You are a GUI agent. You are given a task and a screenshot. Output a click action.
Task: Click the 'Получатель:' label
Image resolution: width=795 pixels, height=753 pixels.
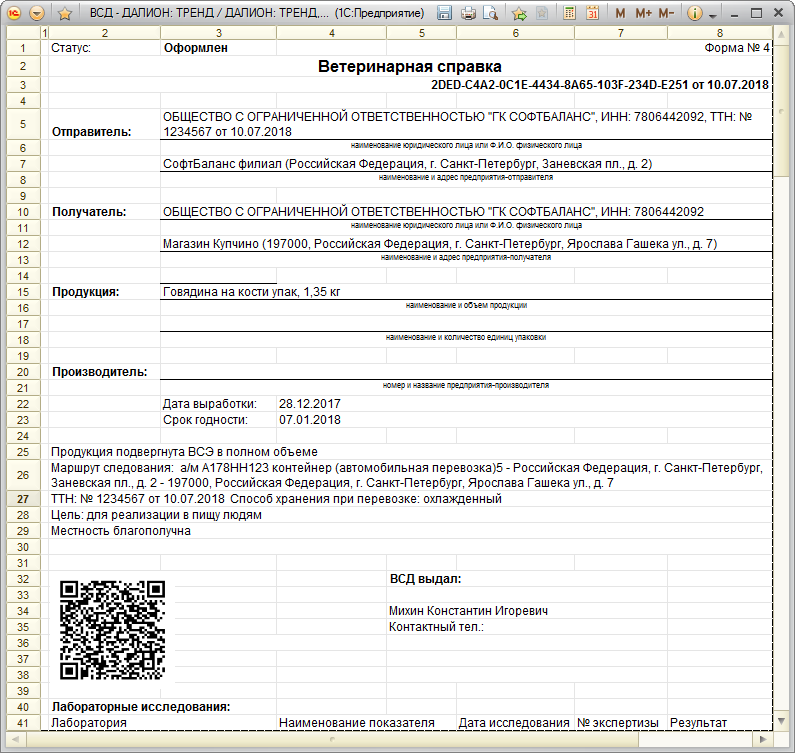(89, 212)
